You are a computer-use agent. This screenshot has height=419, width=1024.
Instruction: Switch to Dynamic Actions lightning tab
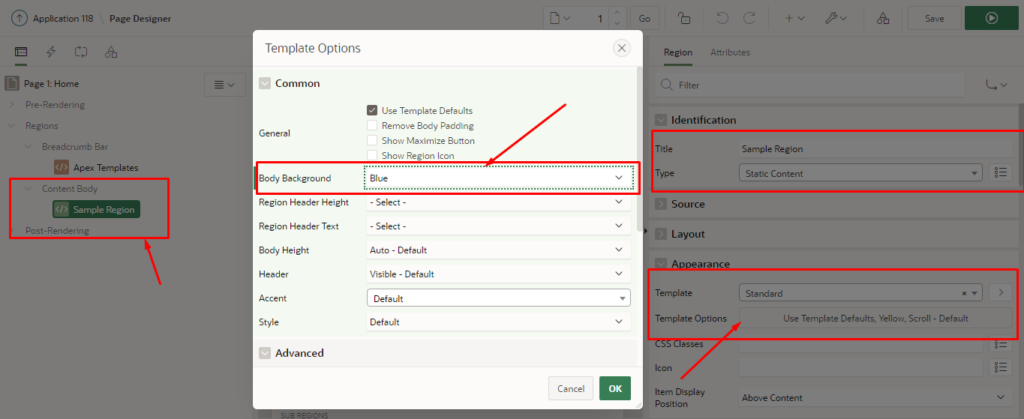pyautogui.click(x=51, y=51)
